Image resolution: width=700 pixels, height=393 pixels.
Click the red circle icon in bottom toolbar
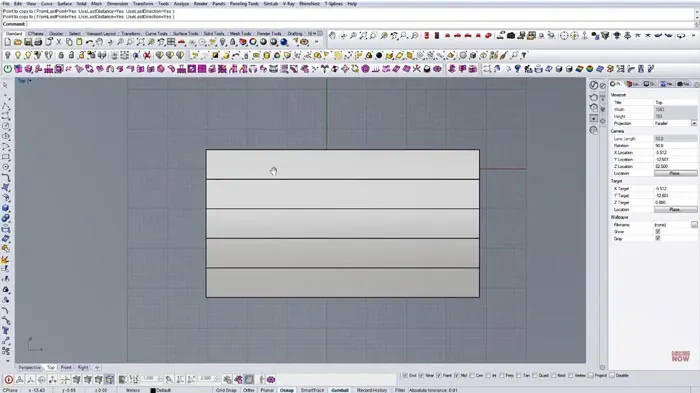pos(8,380)
